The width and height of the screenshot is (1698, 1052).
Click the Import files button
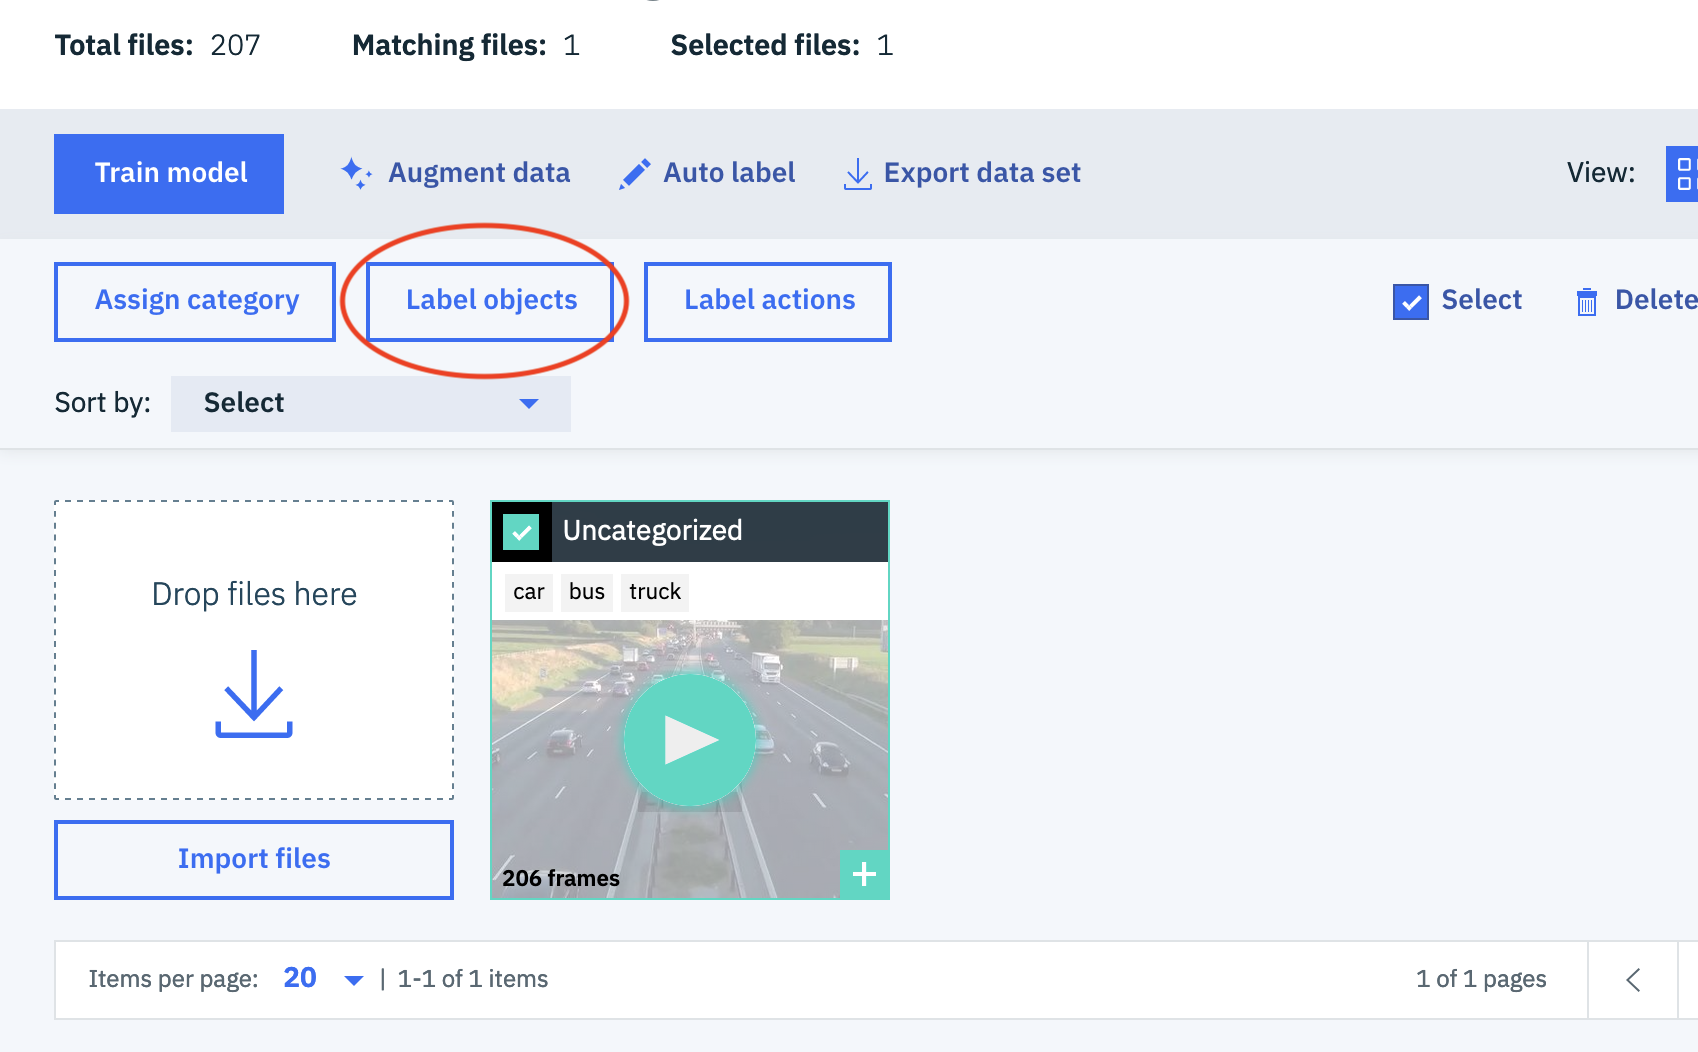[254, 860]
